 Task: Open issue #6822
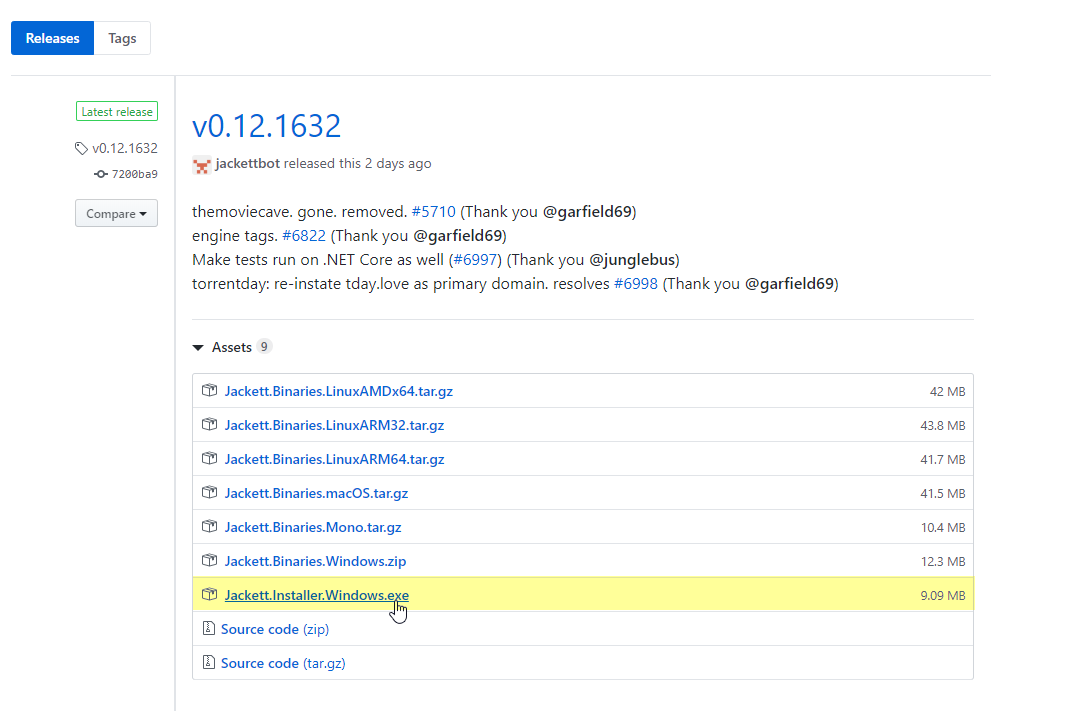click(304, 236)
